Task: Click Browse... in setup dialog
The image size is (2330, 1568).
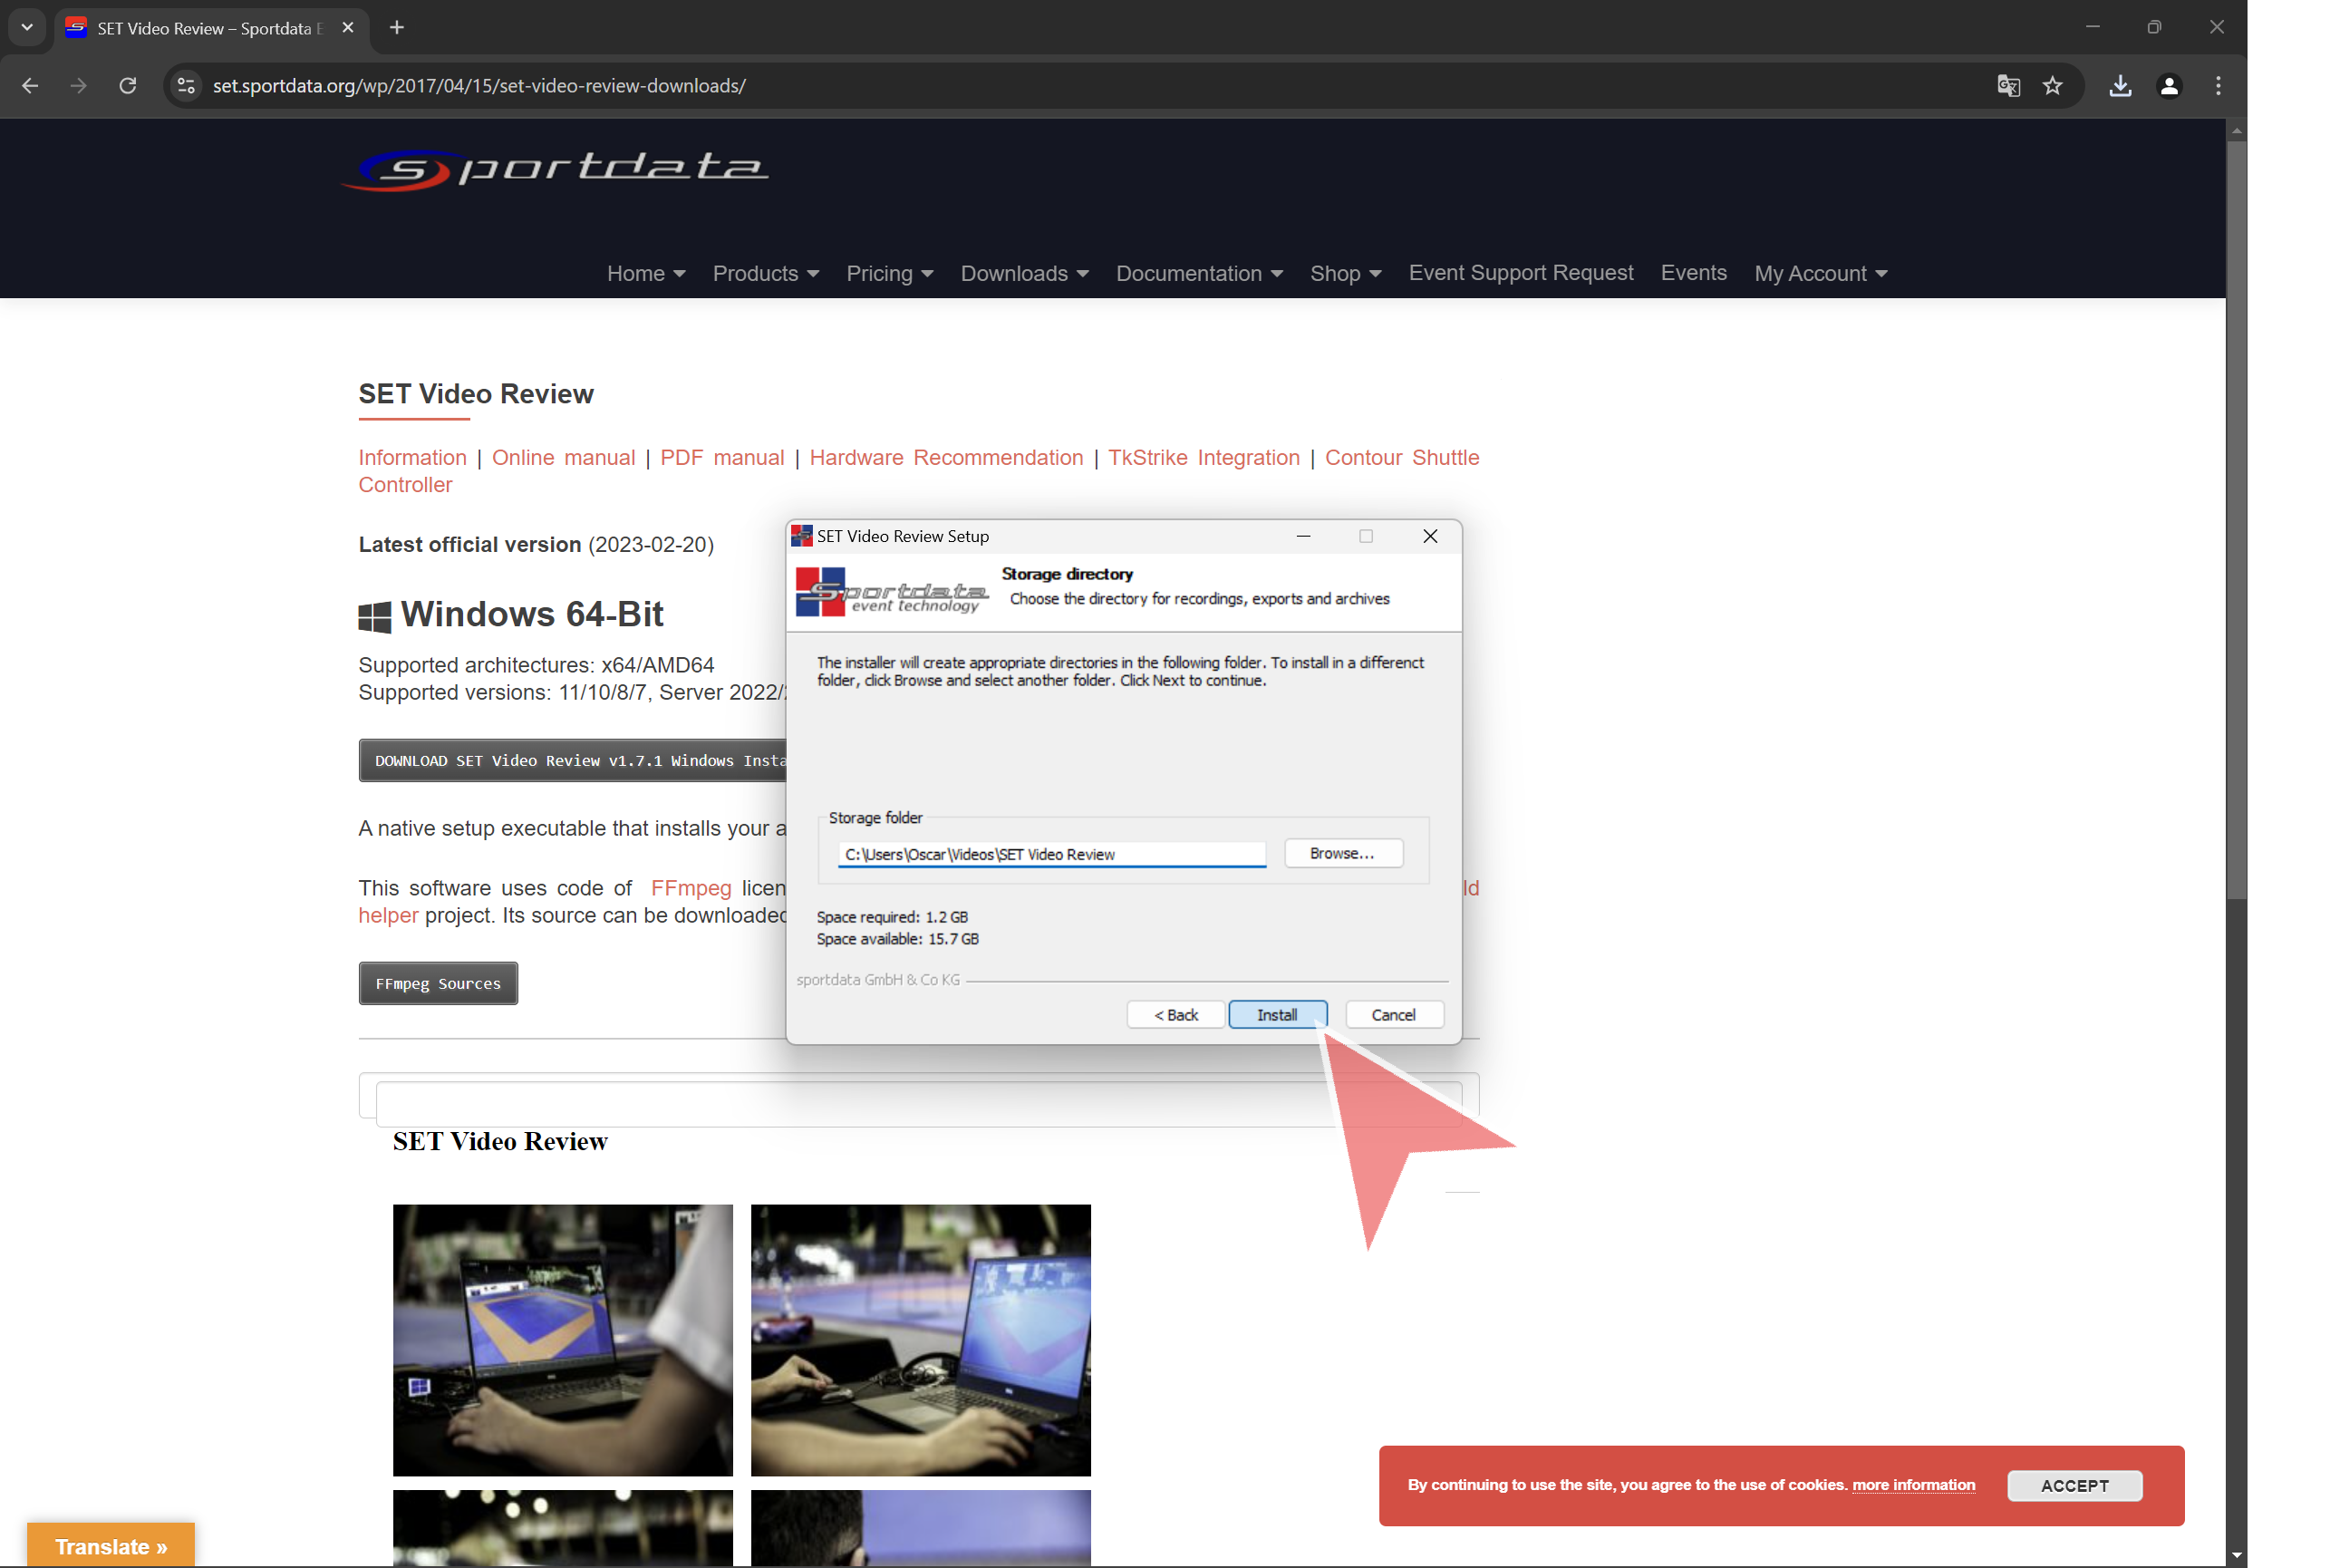Action: (x=1342, y=853)
